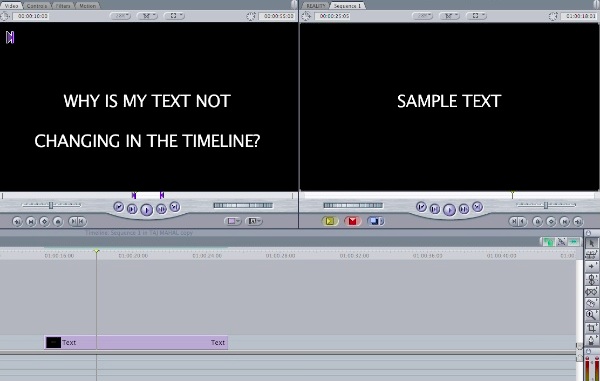Switch to the REALITY tab in Canvas
Screen dimensions: 600x381
316,6
